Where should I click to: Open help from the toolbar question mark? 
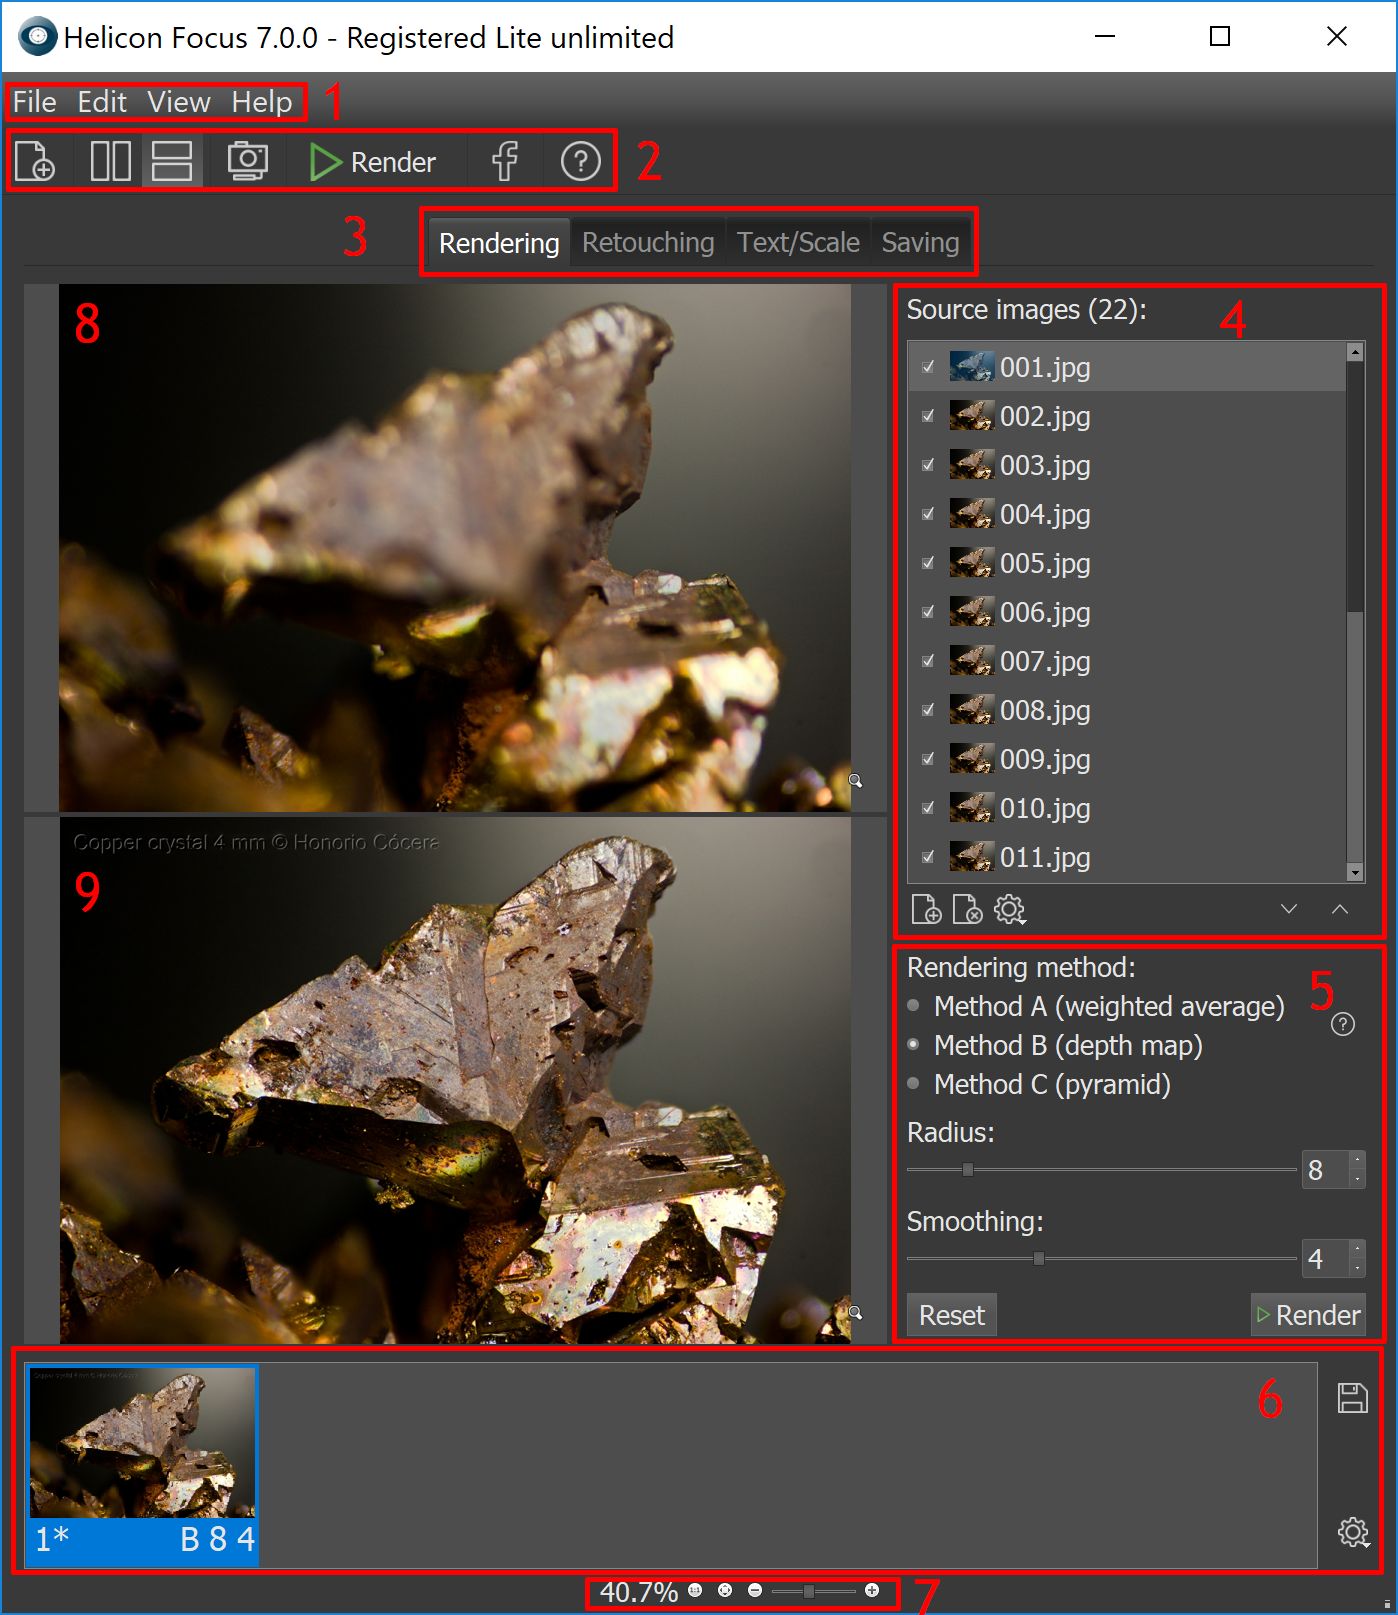pyautogui.click(x=580, y=161)
